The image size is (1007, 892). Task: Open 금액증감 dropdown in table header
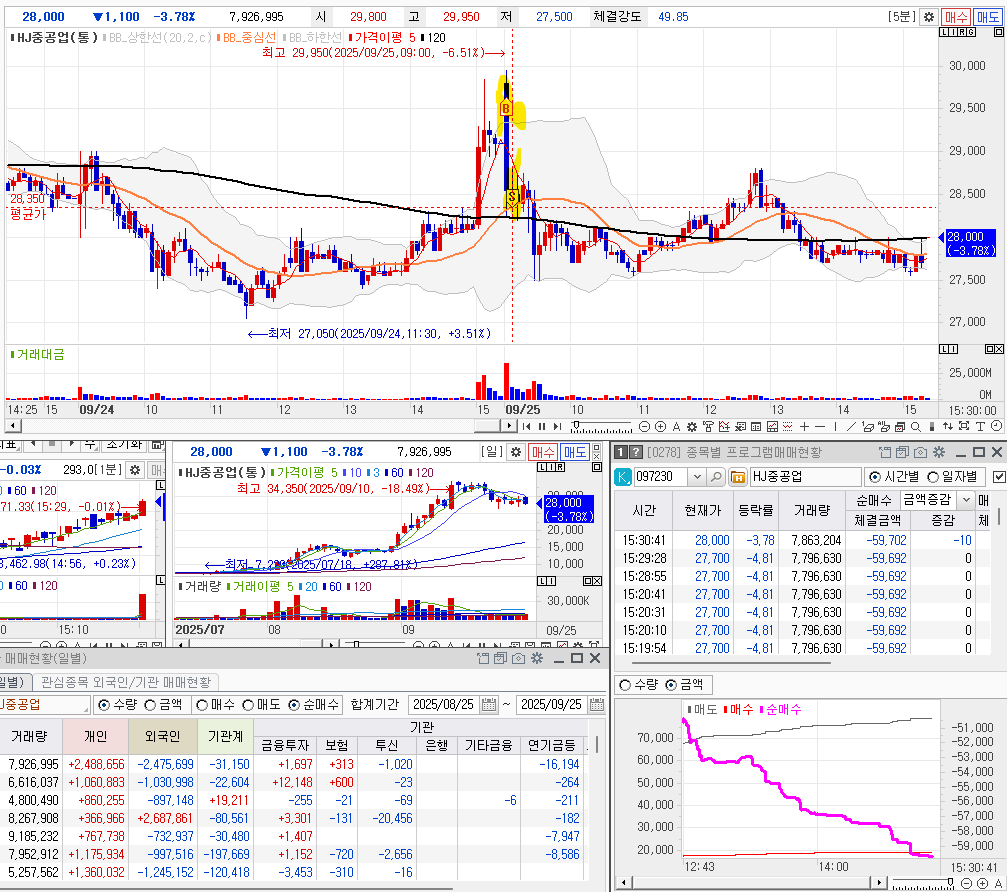(965, 500)
